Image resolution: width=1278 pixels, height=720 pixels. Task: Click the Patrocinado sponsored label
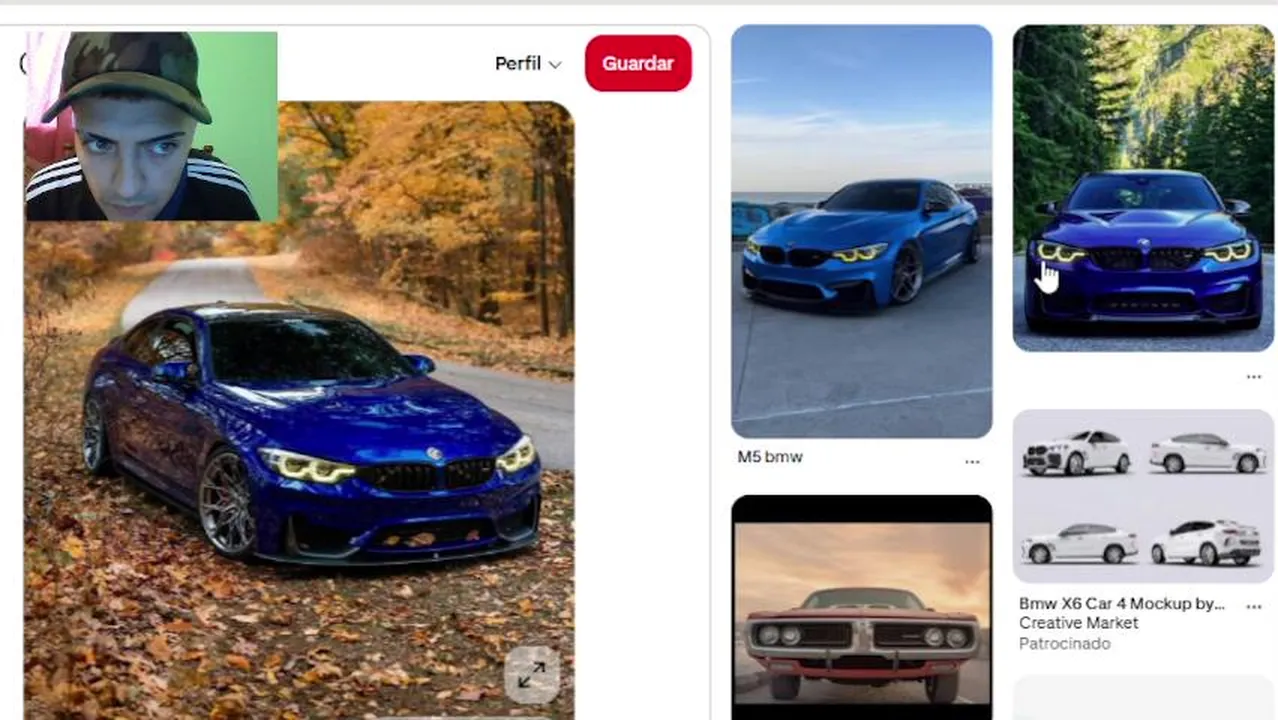coord(1064,643)
